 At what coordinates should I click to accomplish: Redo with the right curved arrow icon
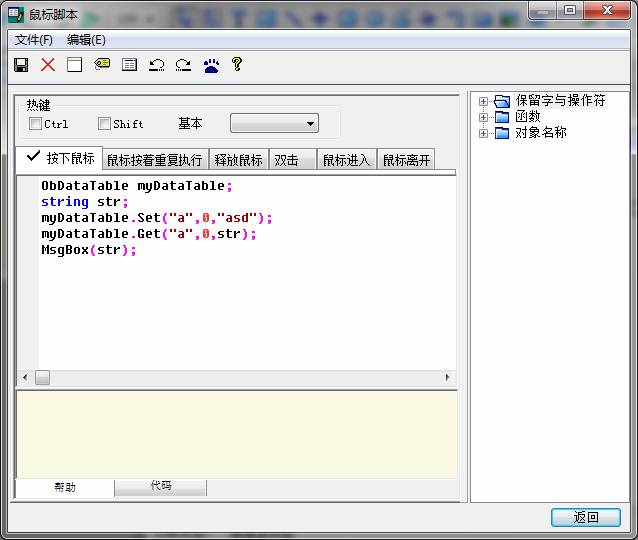183,65
